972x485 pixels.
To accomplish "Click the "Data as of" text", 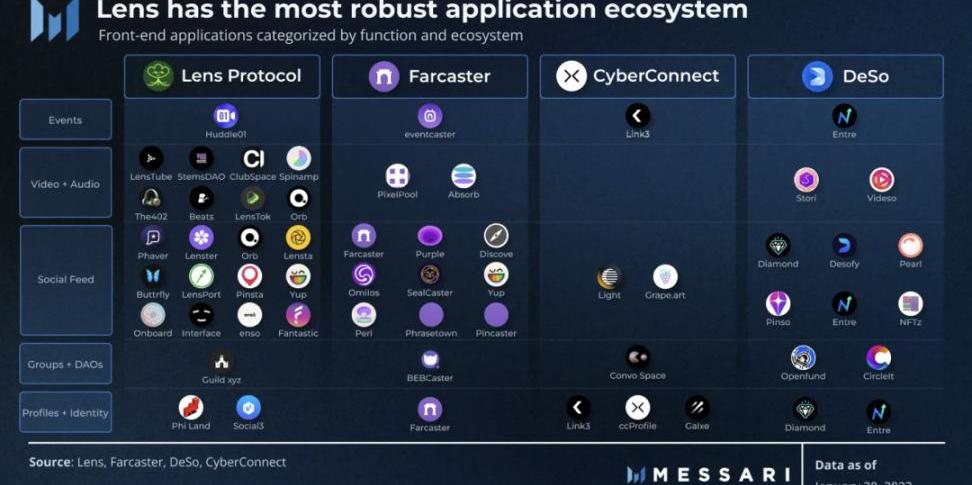I will click(846, 465).
